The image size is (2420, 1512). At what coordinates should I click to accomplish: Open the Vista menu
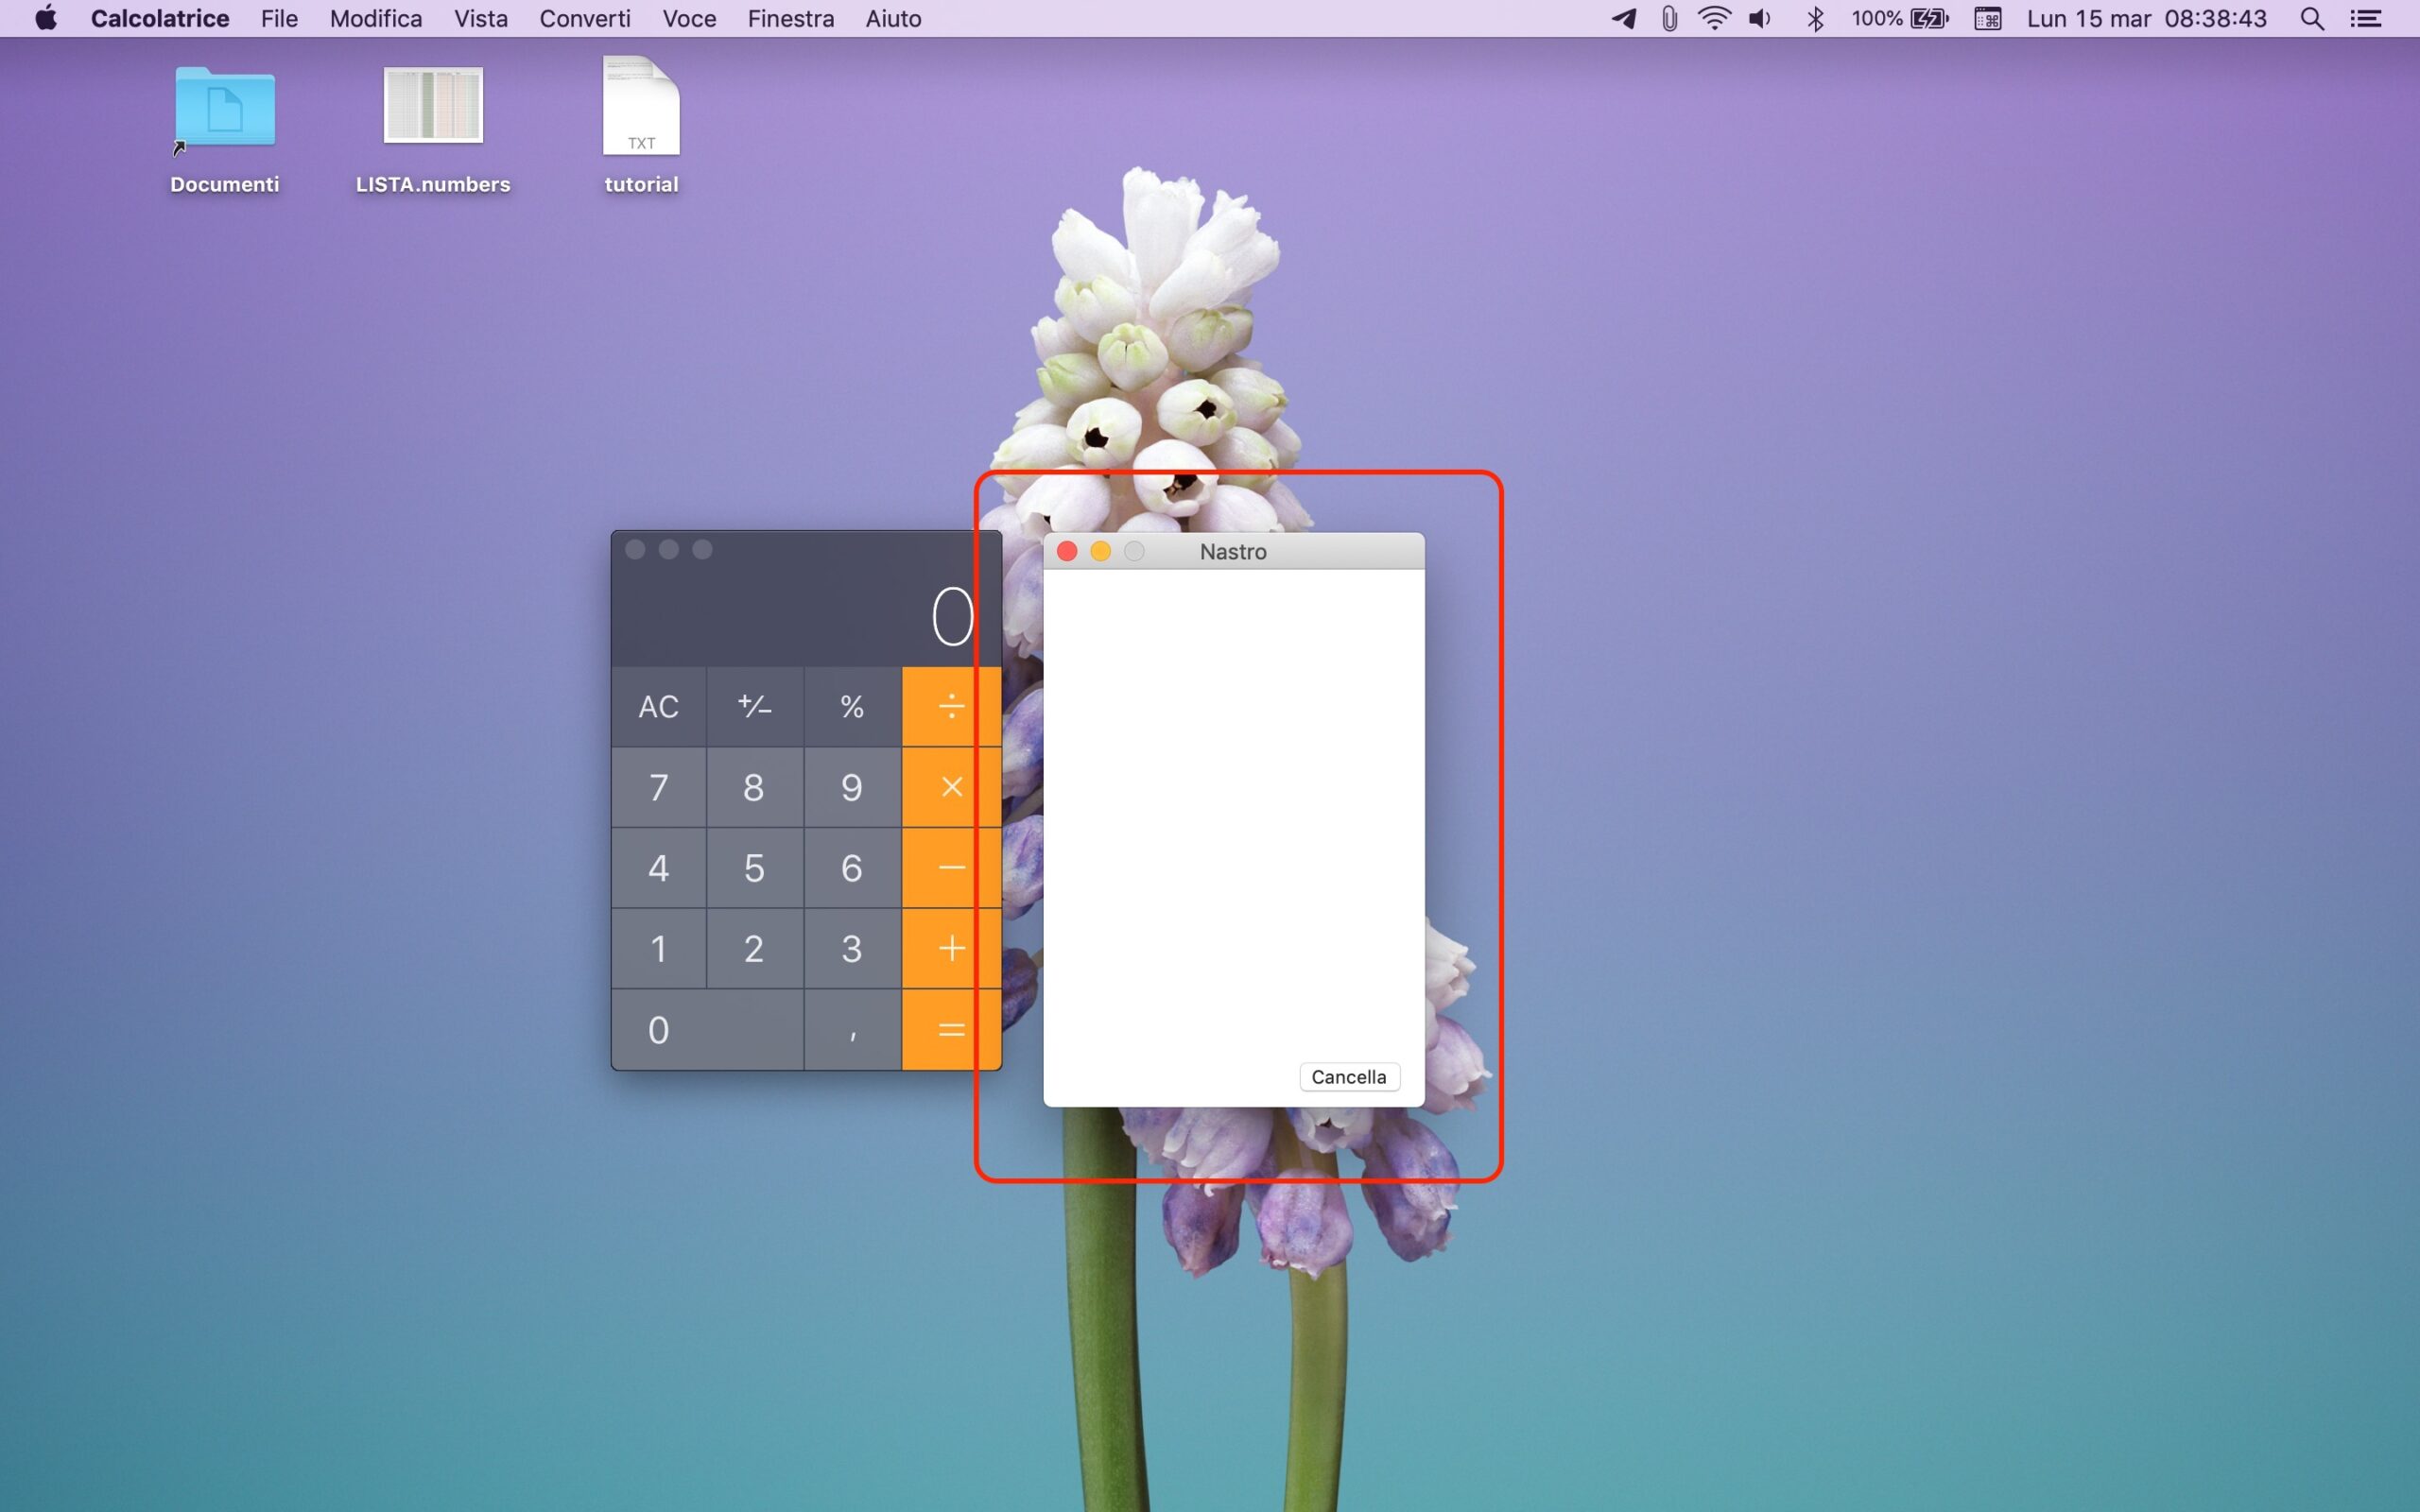pyautogui.click(x=480, y=19)
